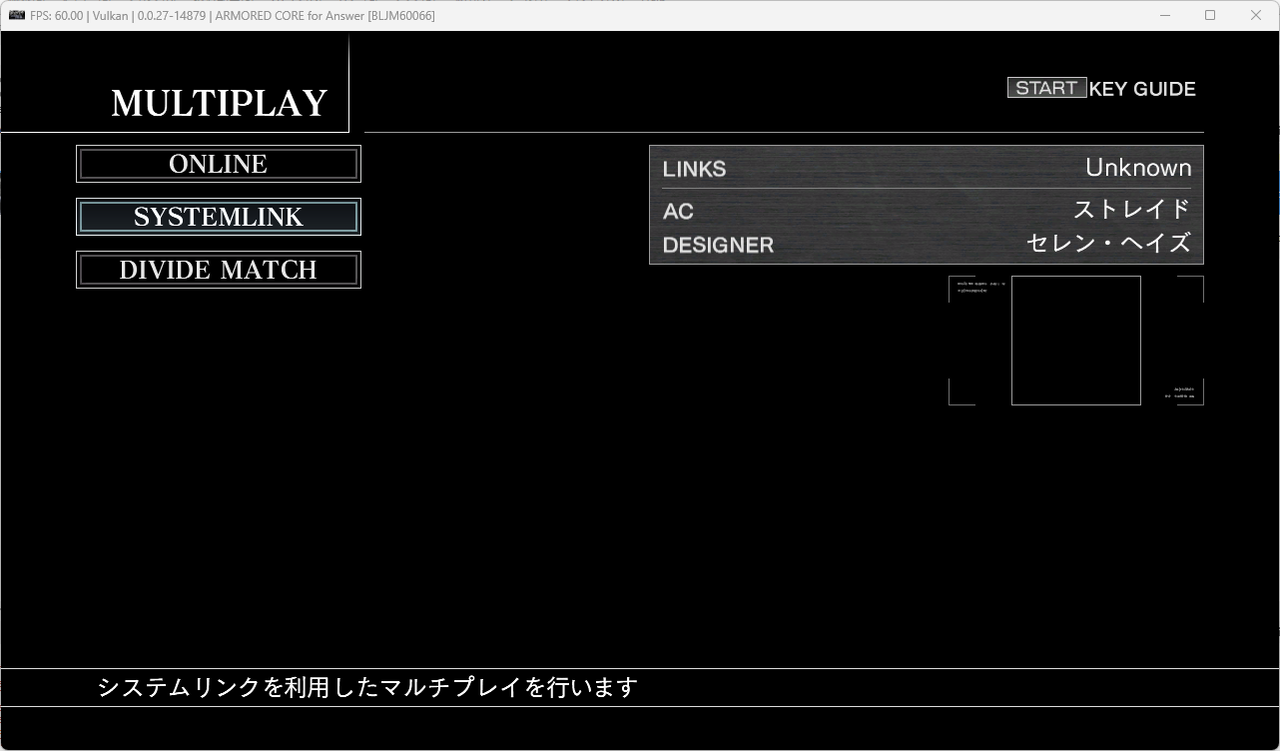Select the AC name ストレイド

[1132, 209]
